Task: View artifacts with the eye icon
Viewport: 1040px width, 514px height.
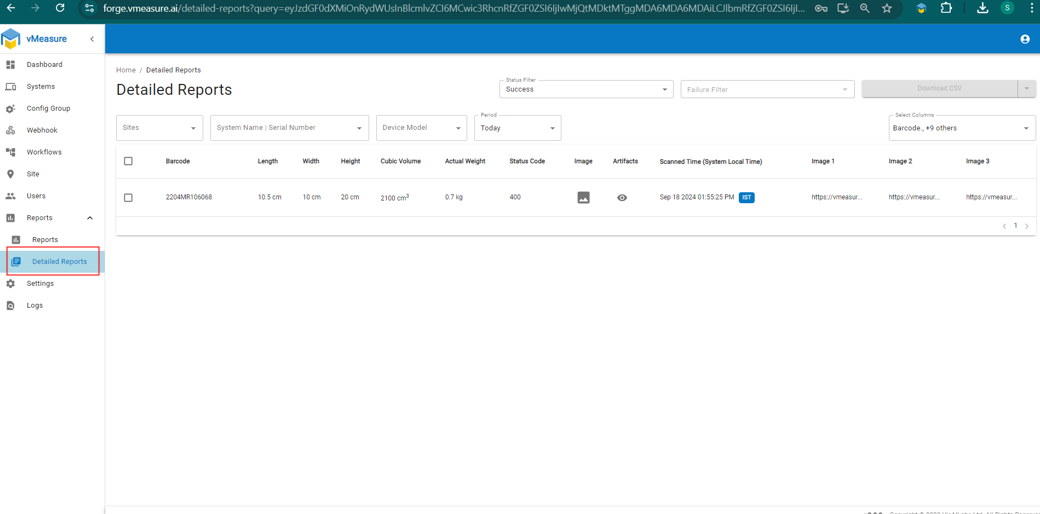Action: point(622,198)
